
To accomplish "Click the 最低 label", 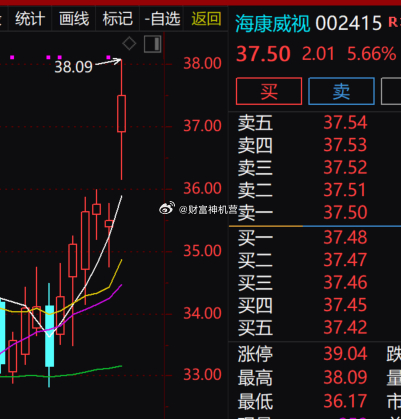I will [255, 402].
